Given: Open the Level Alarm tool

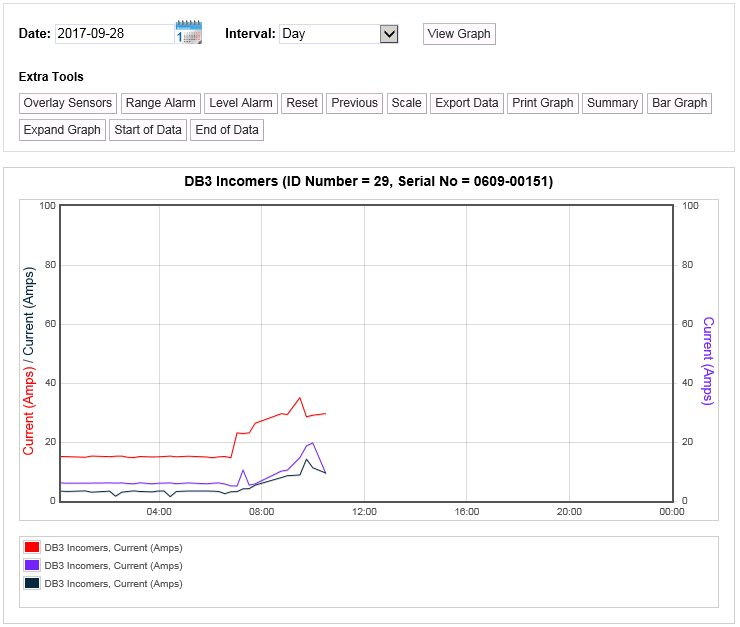Looking at the screenshot, I should pyautogui.click(x=241, y=103).
